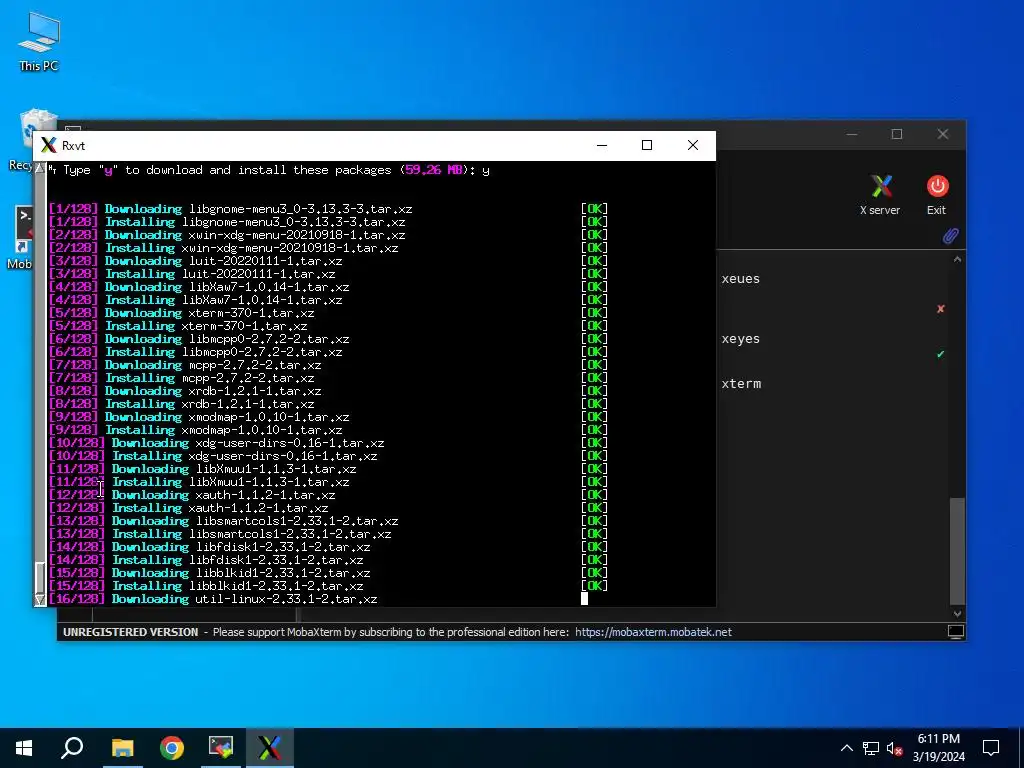Show hidden system tray icons
Image resolution: width=1024 pixels, height=768 pixels.
coord(846,748)
